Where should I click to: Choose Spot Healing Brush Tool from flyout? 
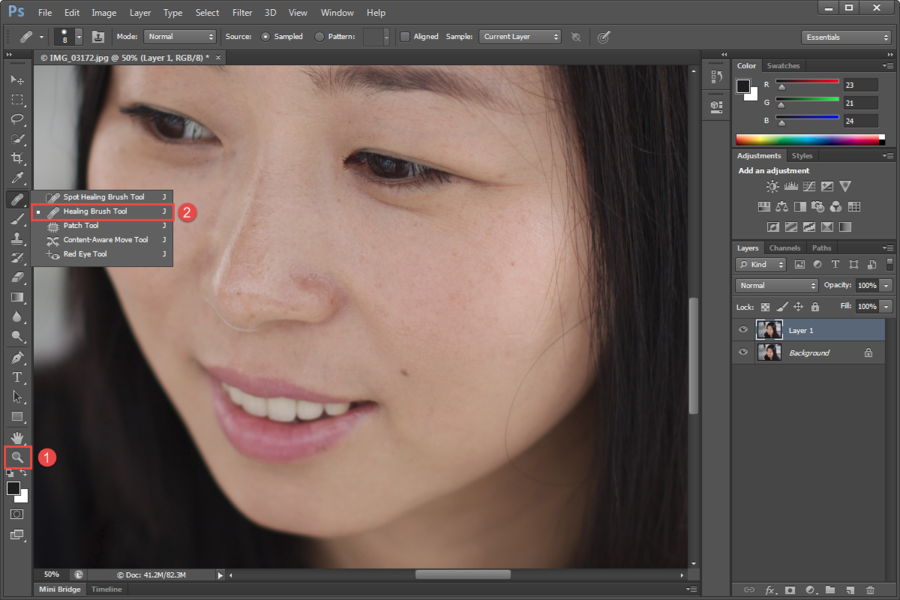coord(102,197)
